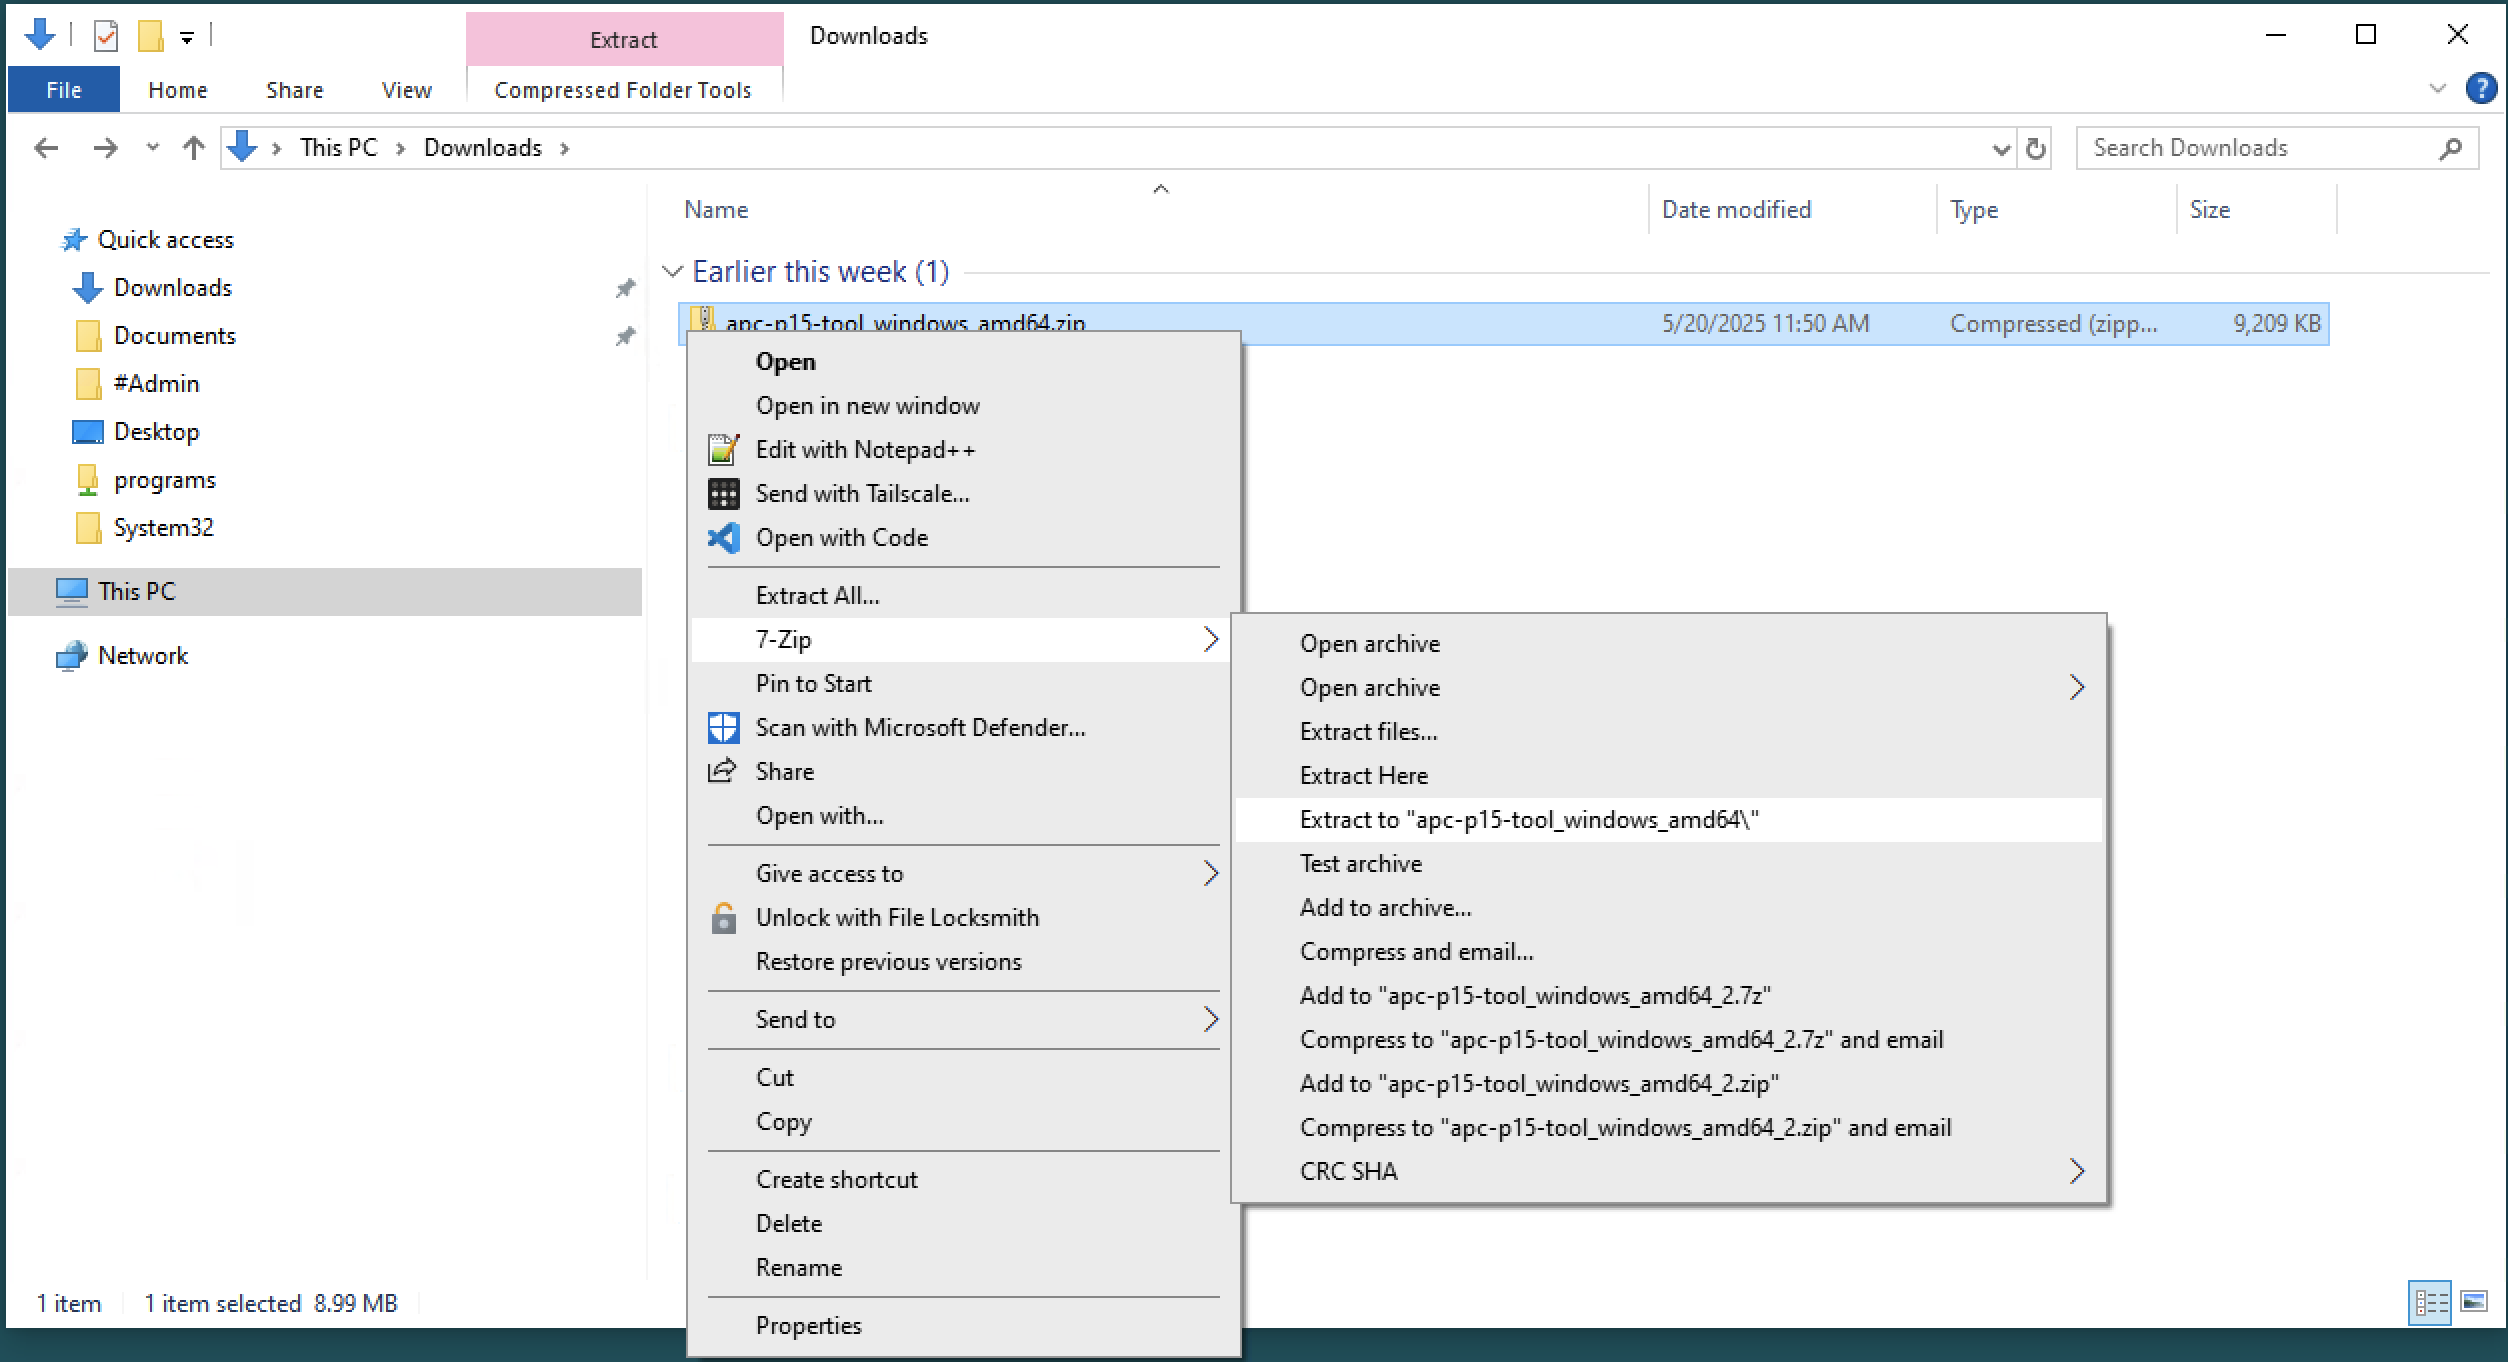Click Extract All... in context menu
The width and height of the screenshot is (2508, 1362).
(962, 595)
